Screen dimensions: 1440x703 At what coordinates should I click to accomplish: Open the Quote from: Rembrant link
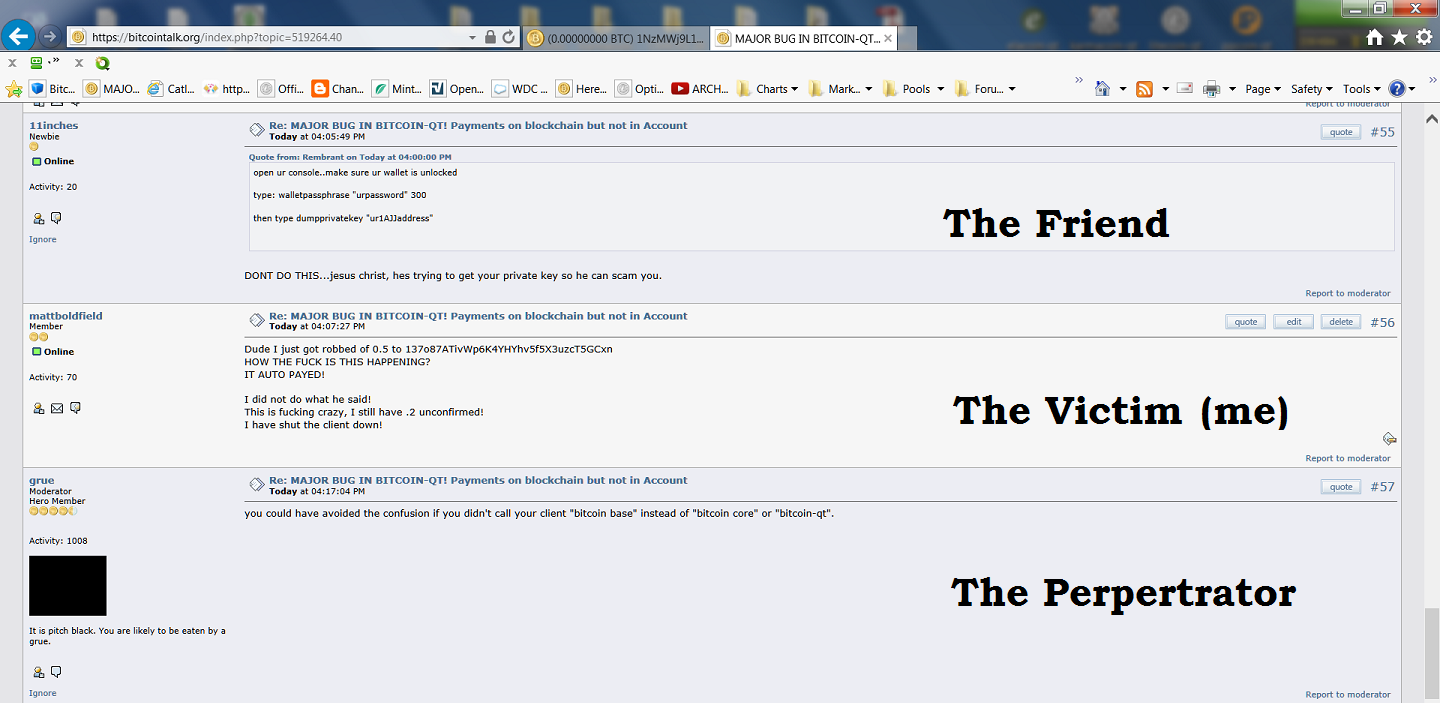click(350, 157)
